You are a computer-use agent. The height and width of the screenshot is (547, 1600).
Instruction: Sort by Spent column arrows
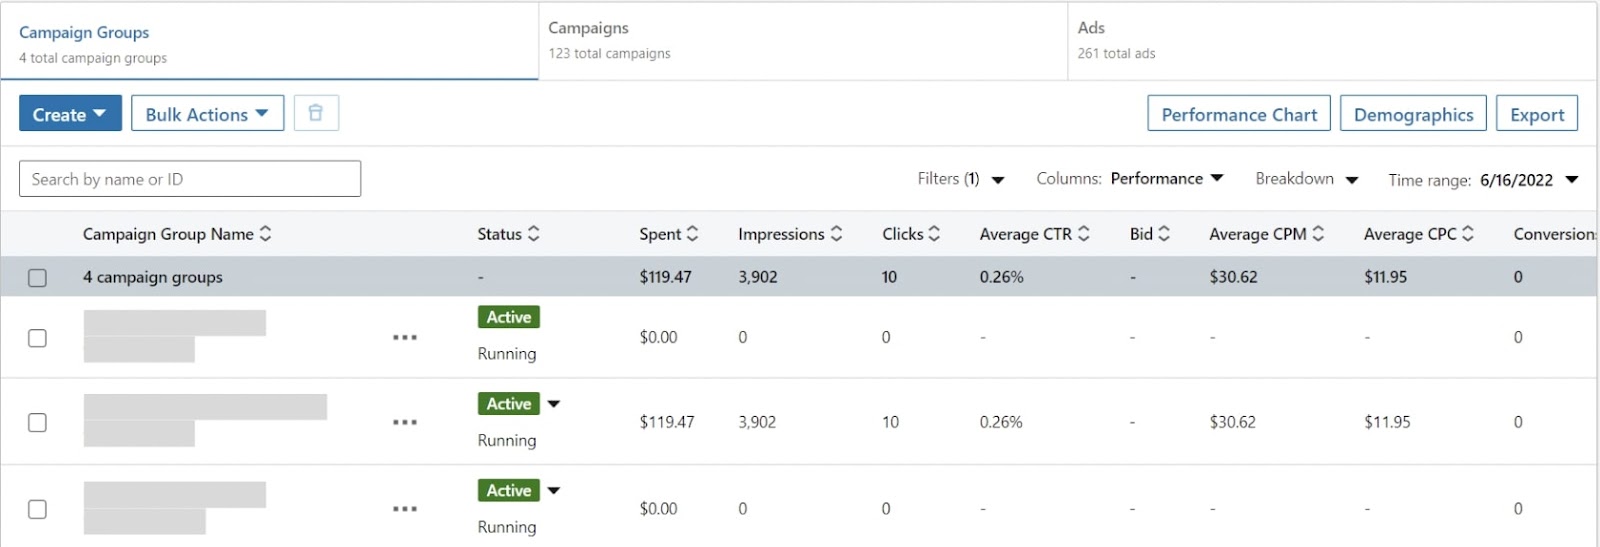[x=692, y=234]
